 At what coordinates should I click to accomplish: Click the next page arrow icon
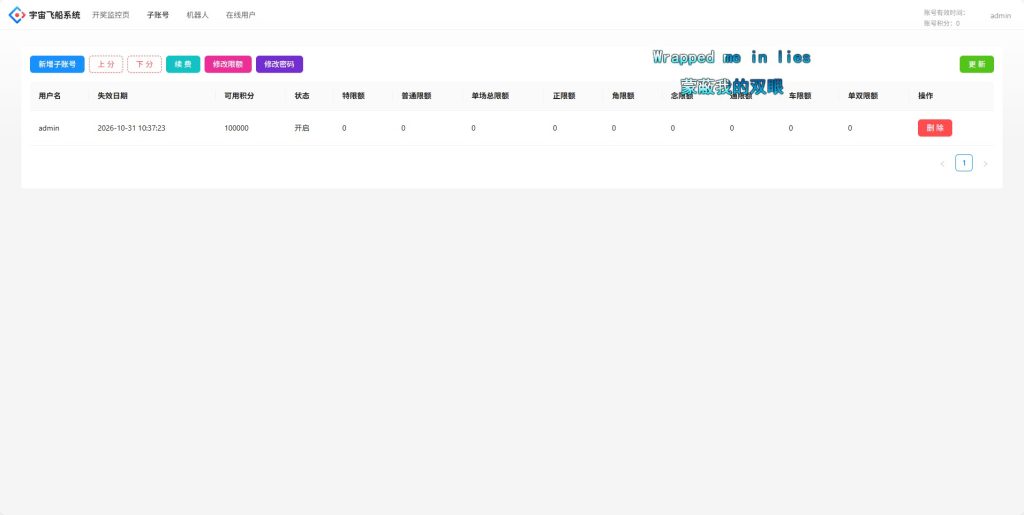[985, 163]
